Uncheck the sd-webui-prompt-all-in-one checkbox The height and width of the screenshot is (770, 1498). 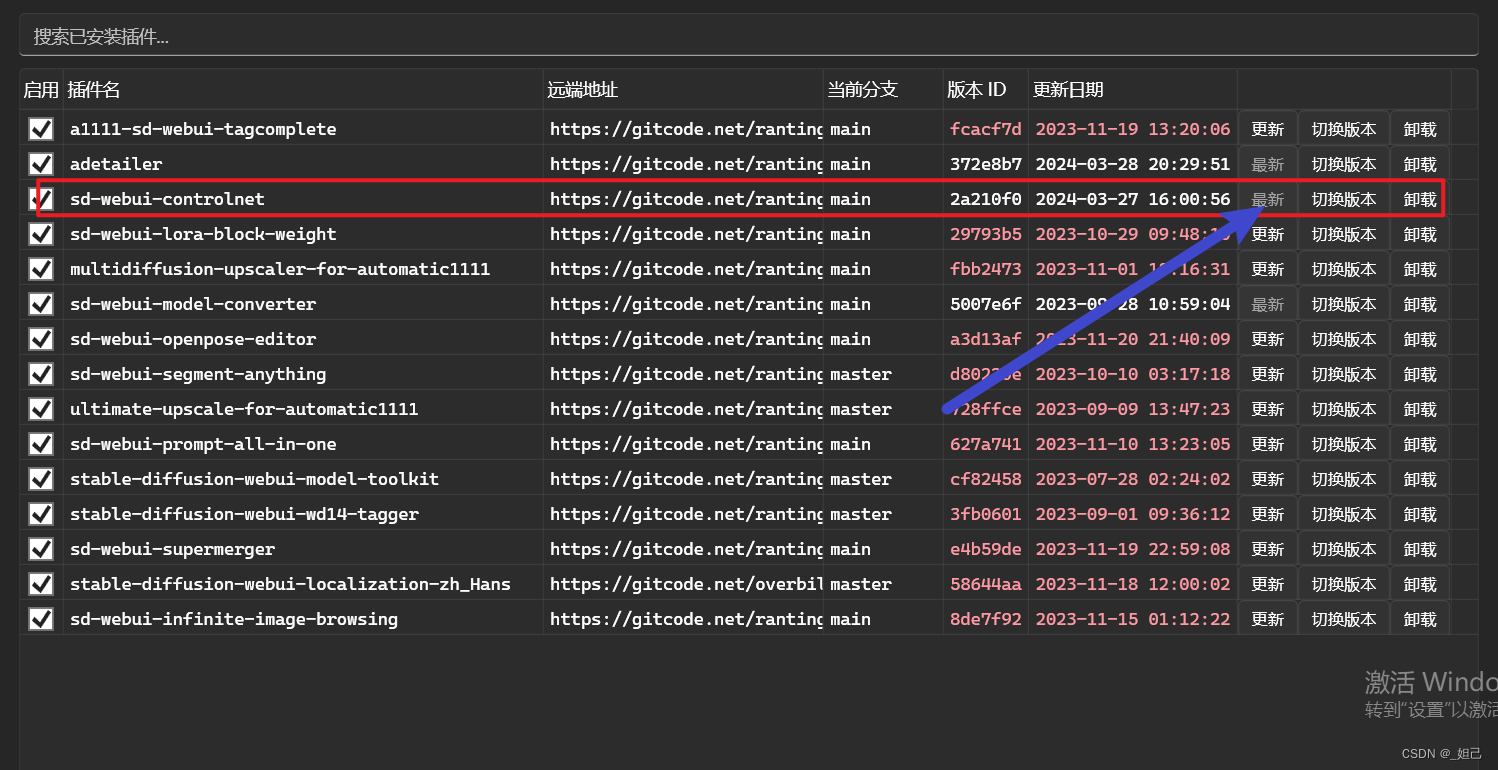pos(41,444)
